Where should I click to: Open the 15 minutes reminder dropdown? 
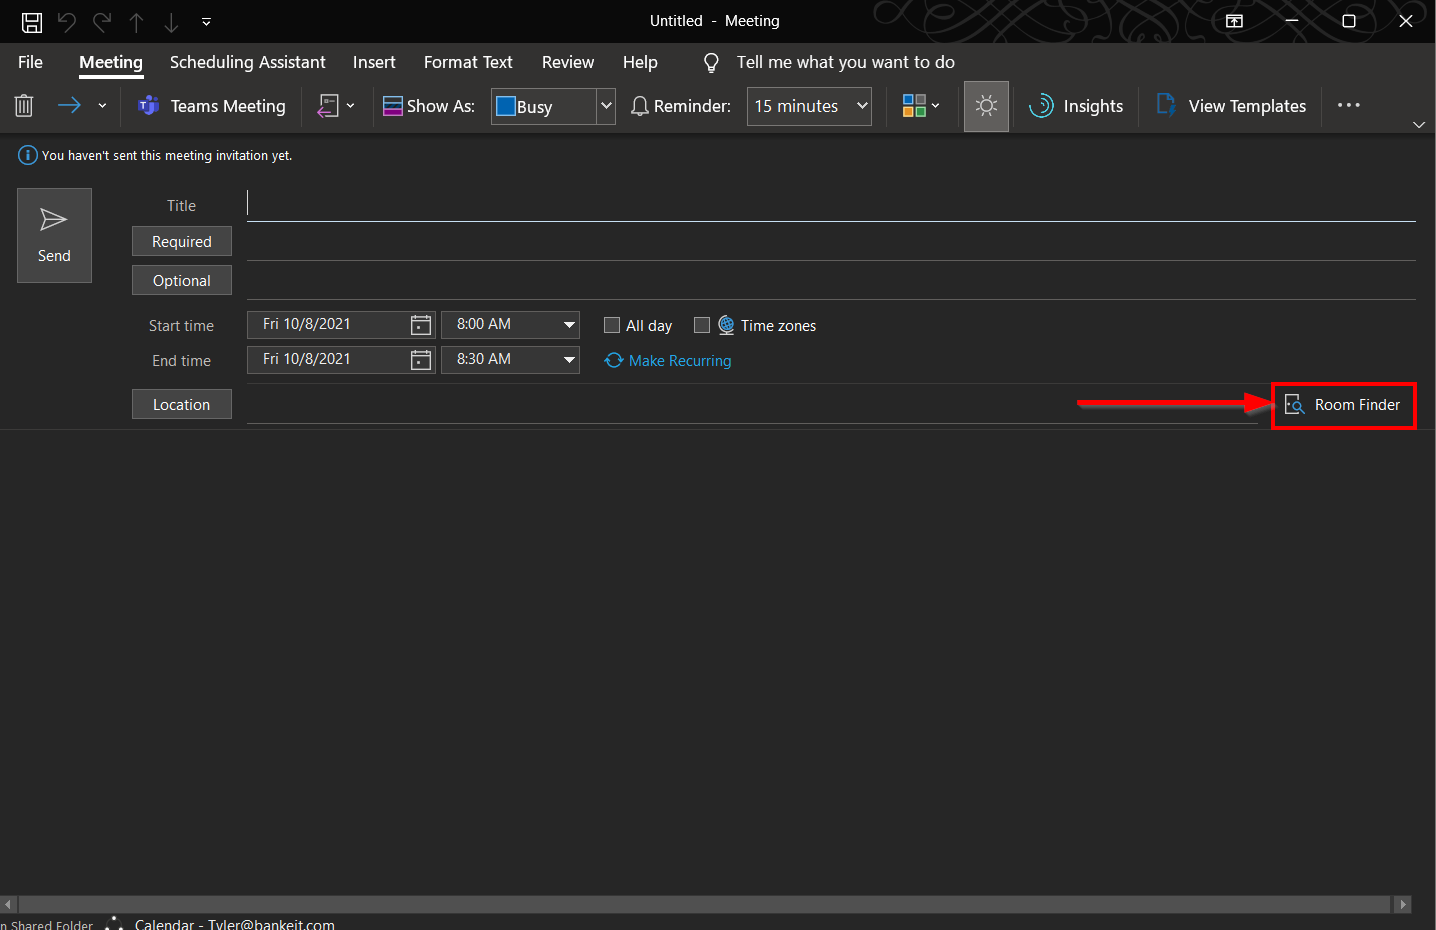pos(862,105)
